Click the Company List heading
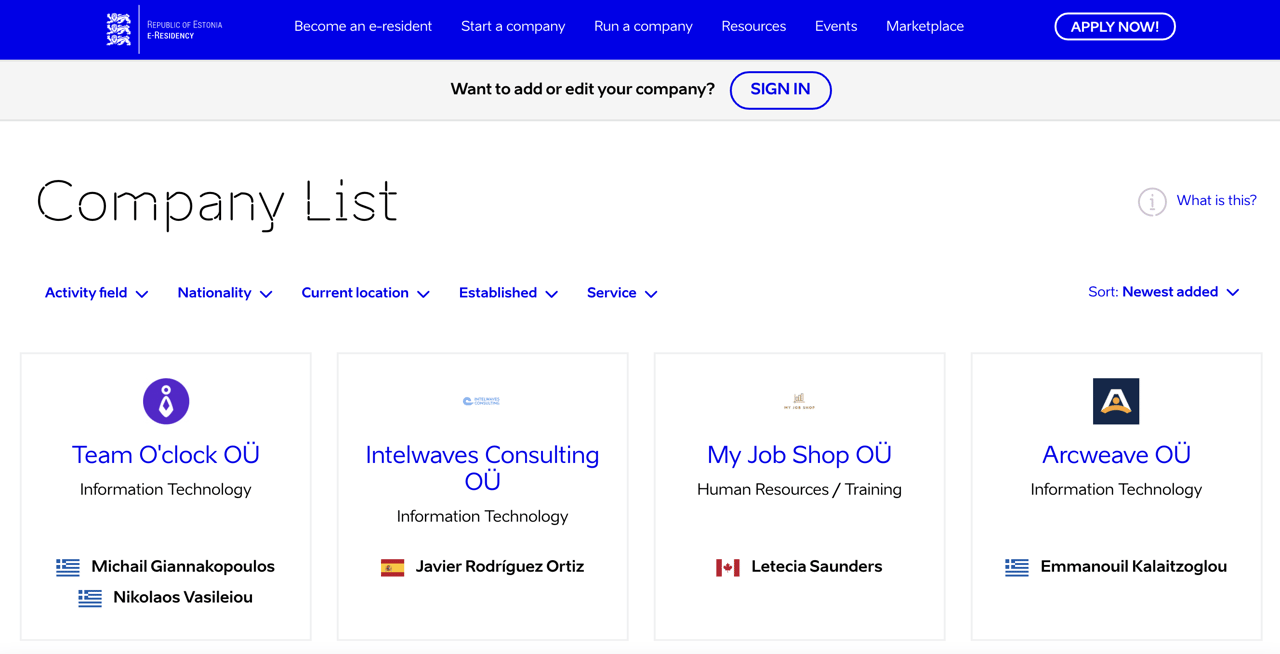 217,203
